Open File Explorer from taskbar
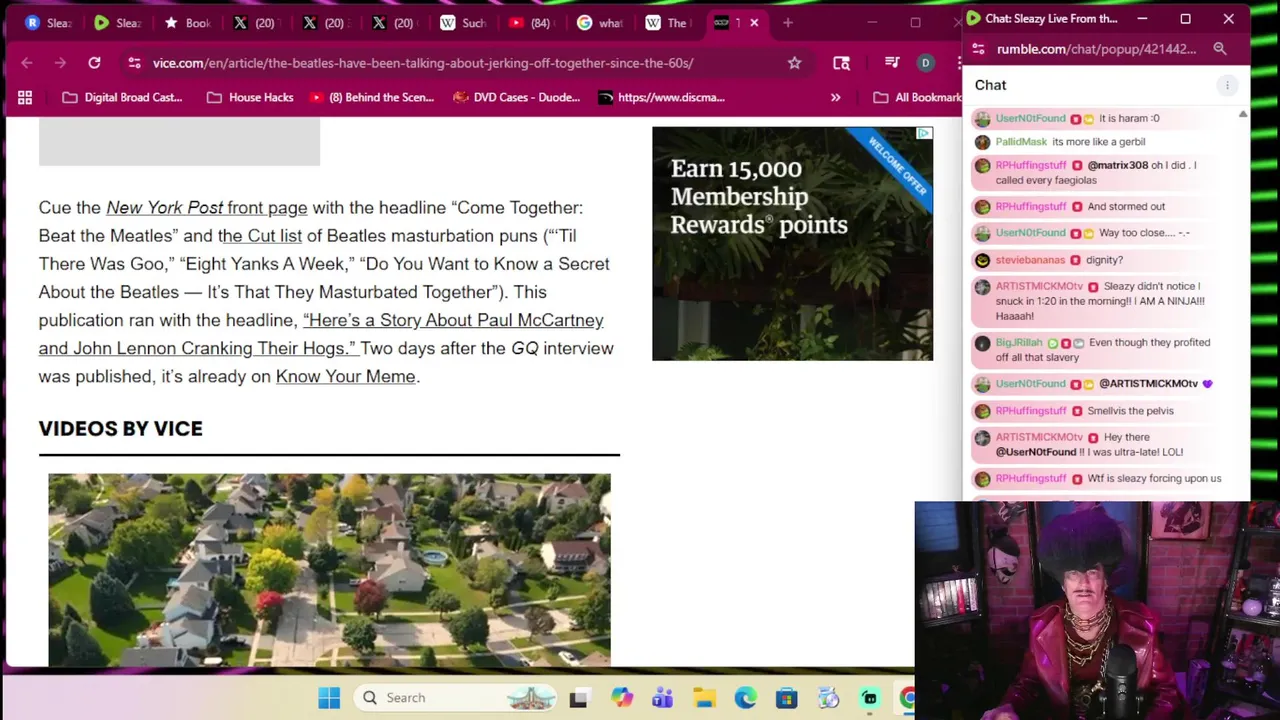The height and width of the screenshot is (720, 1280). pos(704,697)
